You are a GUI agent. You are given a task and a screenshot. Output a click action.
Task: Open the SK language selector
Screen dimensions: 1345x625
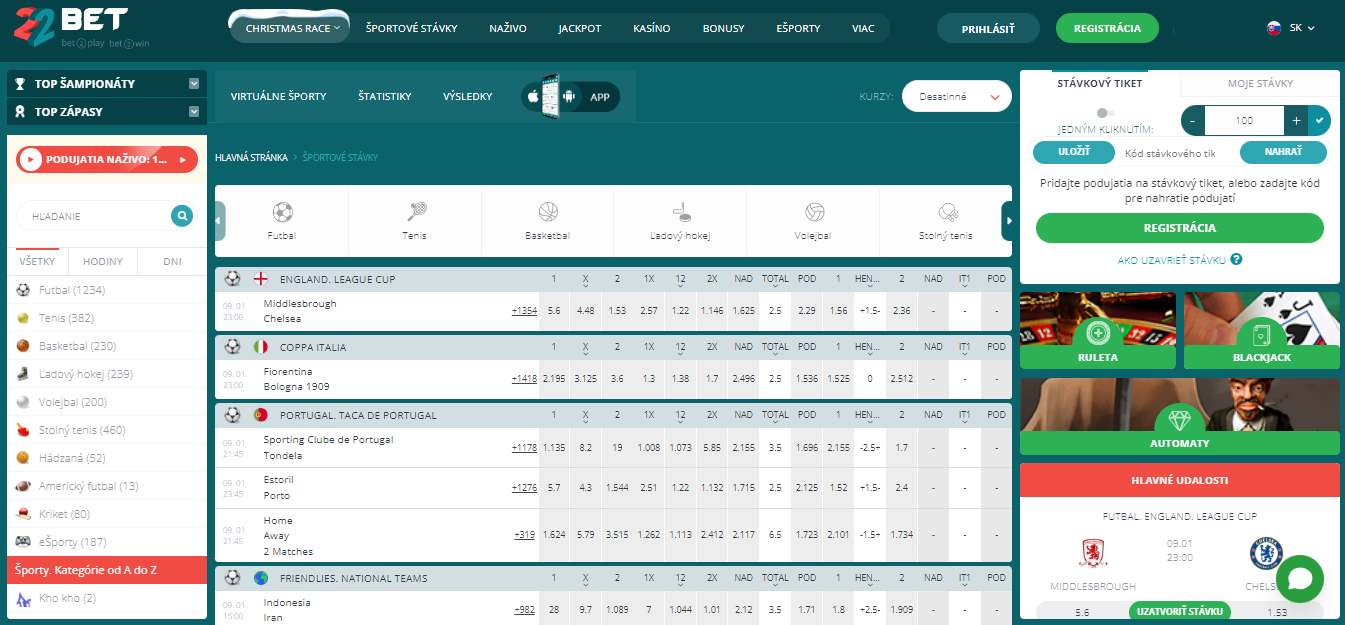click(1289, 28)
